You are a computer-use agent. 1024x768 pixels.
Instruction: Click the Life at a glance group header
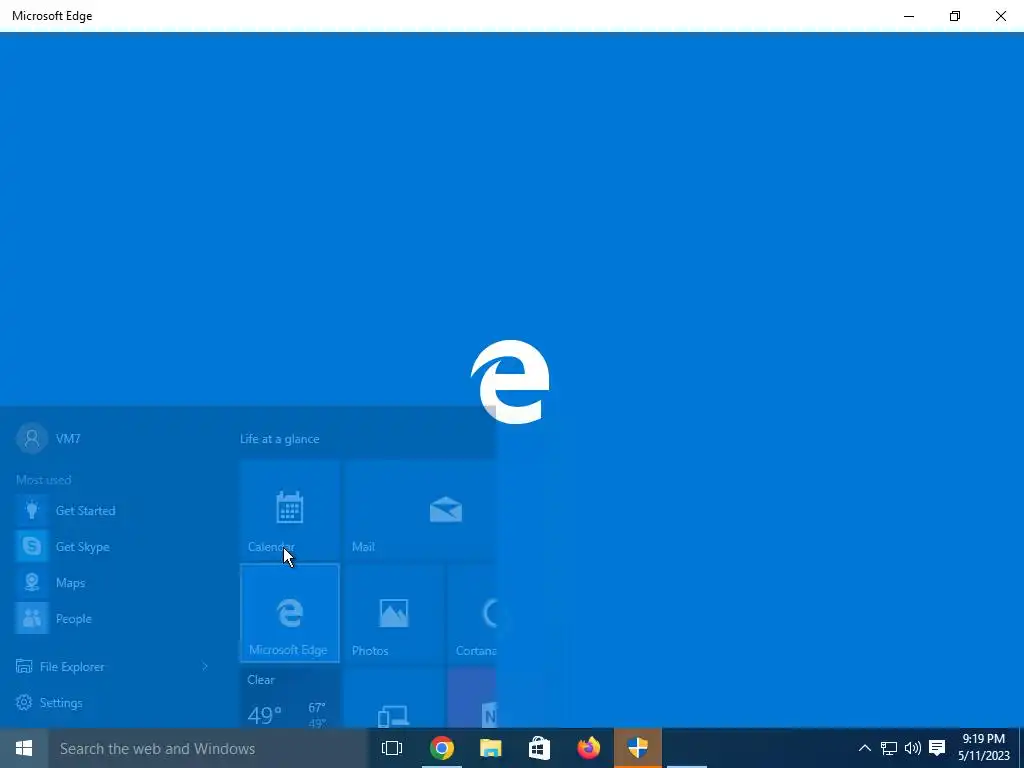280,439
